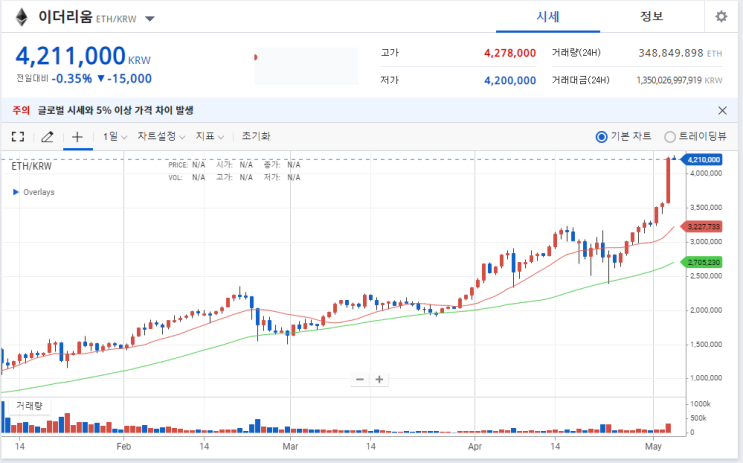Click the high price 4,278,000 value

pos(510,53)
